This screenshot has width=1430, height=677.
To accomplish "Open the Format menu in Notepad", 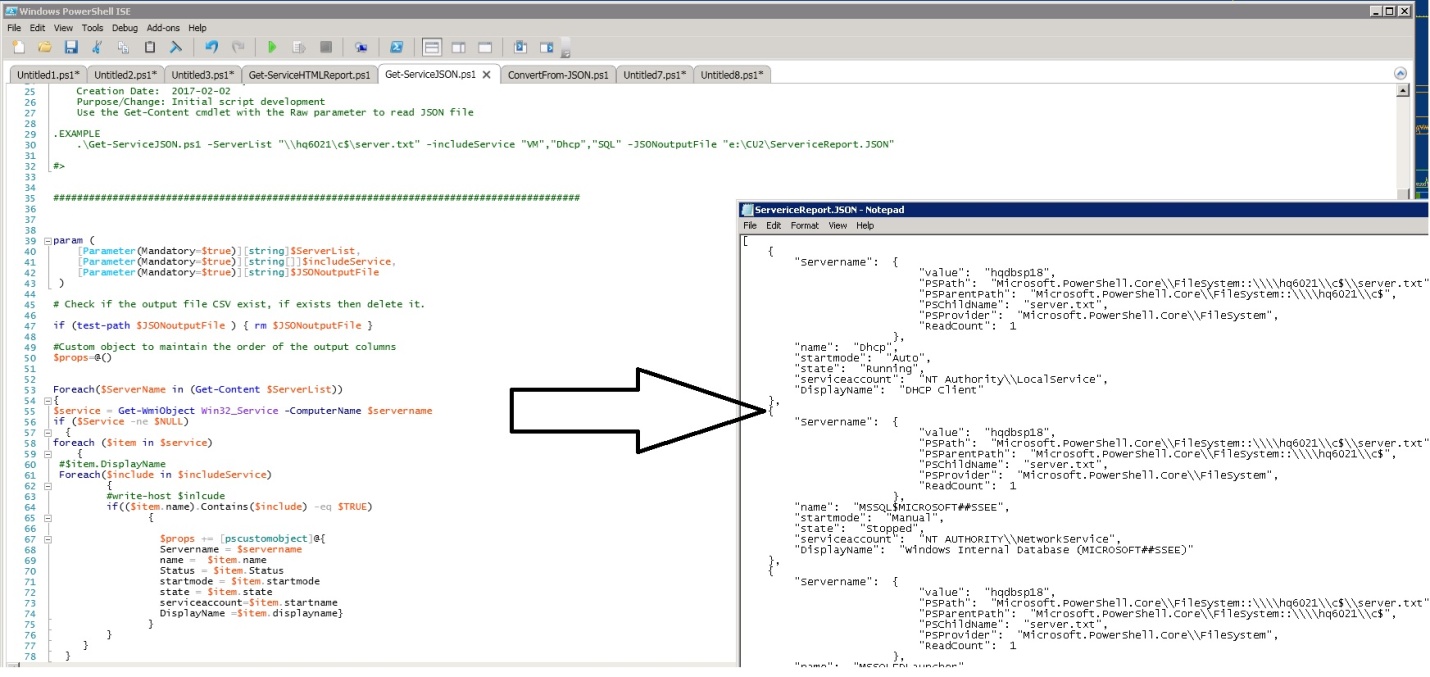I will click(x=804, y=226).
